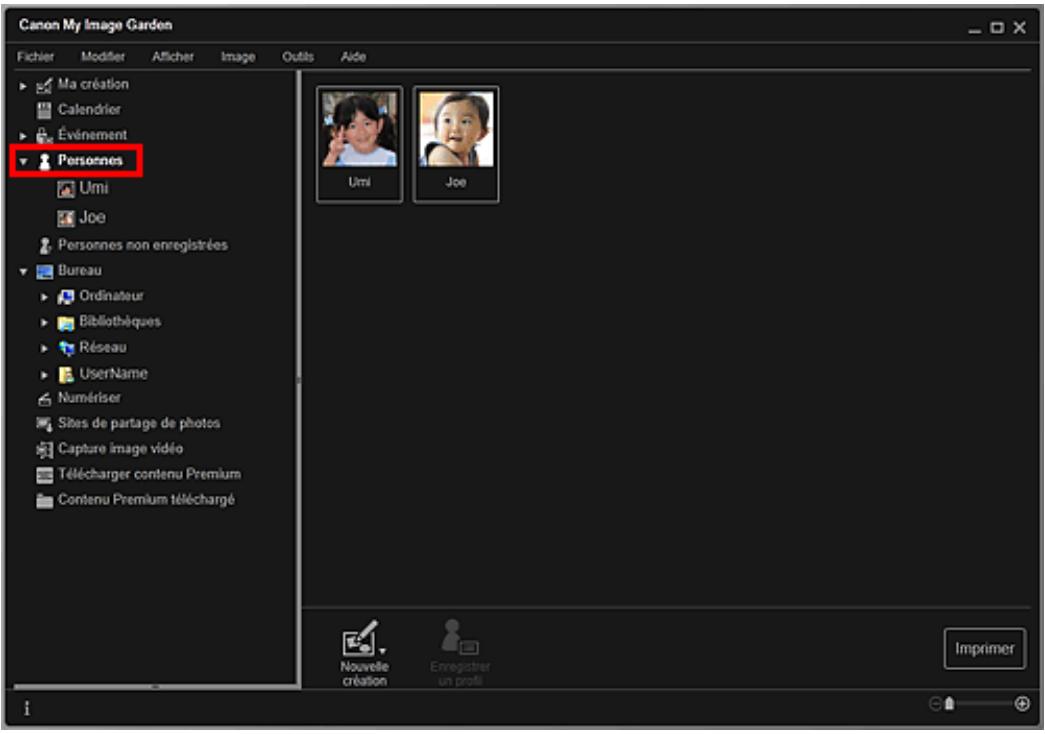Viewport: 1045px width, 734px height.
Task: Click the Personnes non enregistrées icon
Action: click(45, 246)
